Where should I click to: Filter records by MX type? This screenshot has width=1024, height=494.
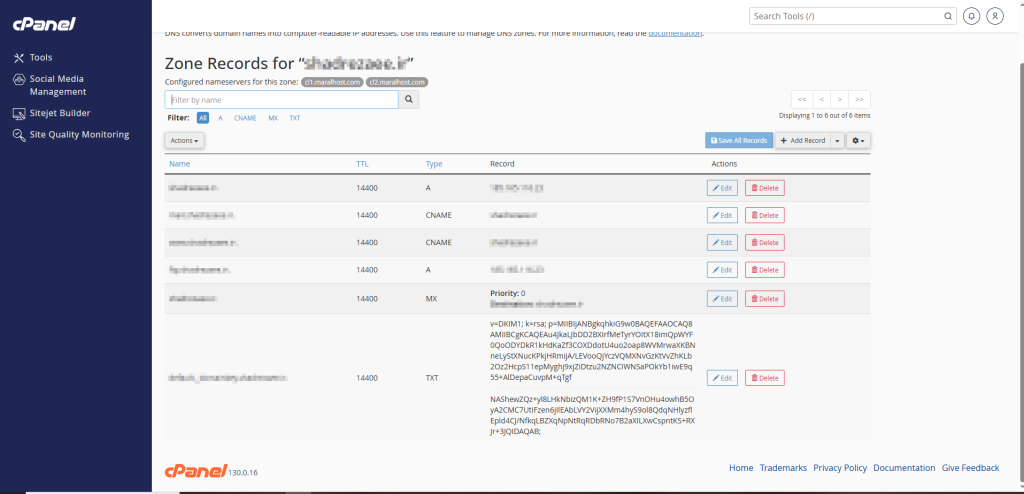(273, 118)
